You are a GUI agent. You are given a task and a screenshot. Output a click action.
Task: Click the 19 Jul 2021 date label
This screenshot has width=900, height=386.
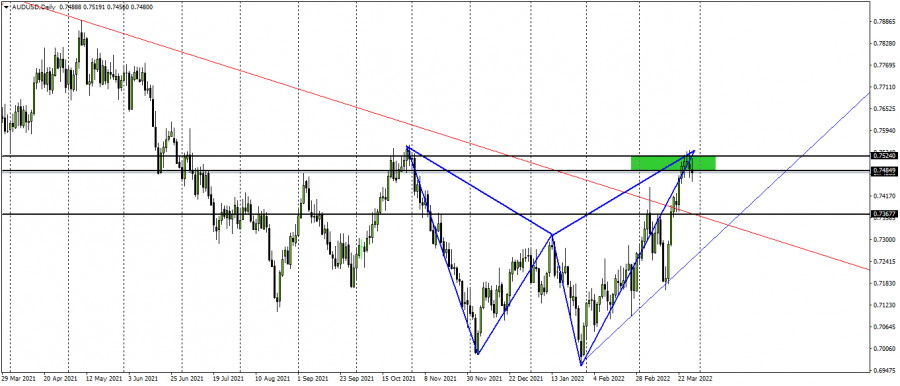coord(227,380)
